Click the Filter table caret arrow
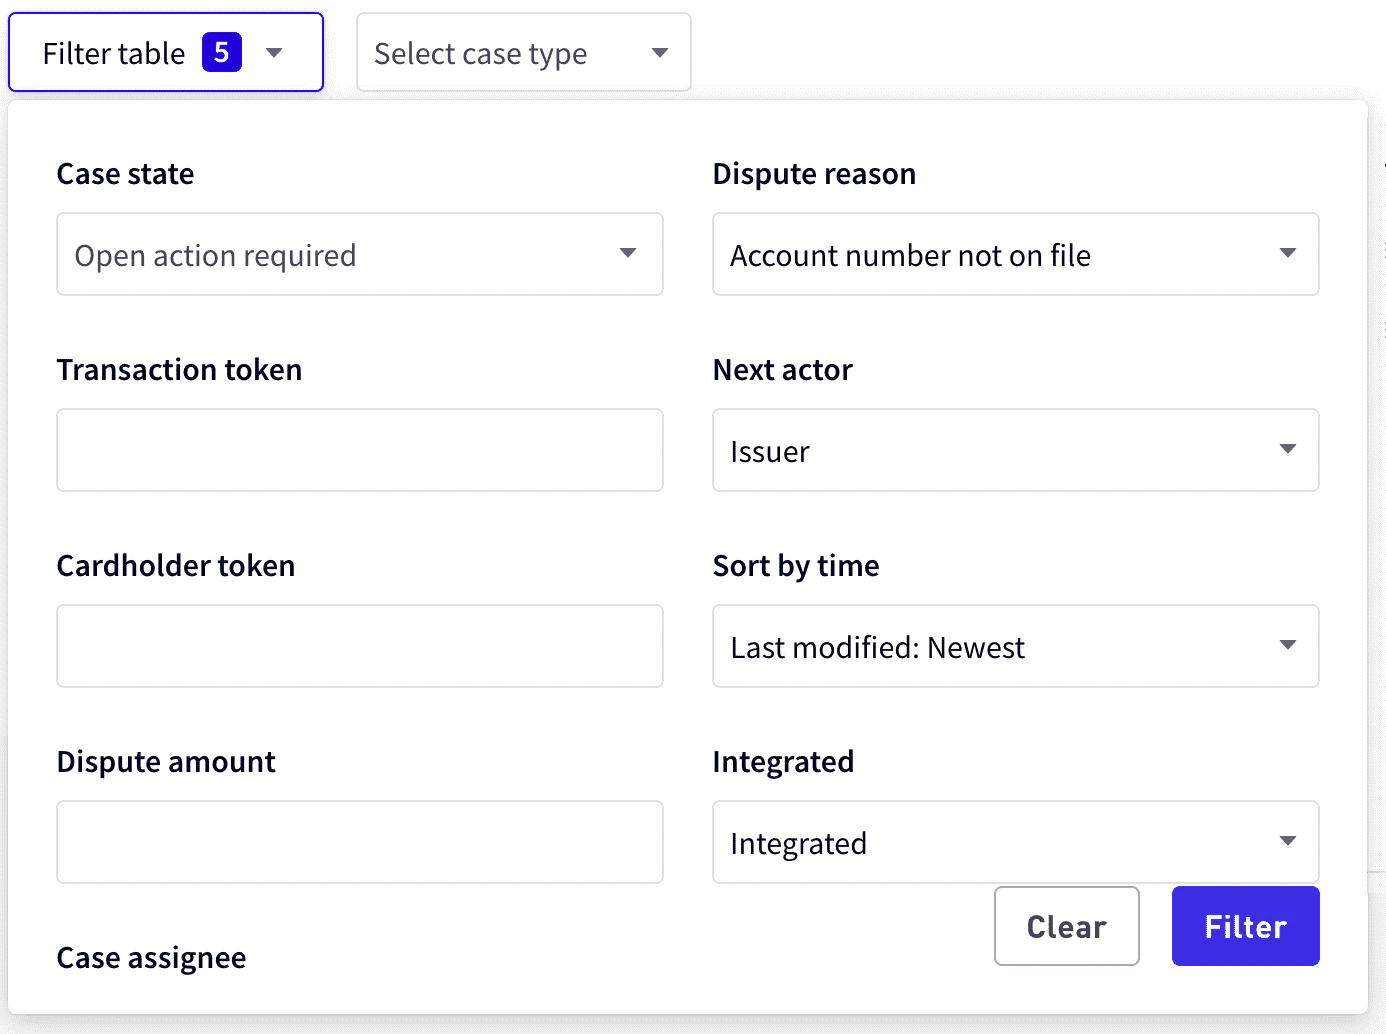The height and width of the screenshot is (1034, 1386). 274,53
